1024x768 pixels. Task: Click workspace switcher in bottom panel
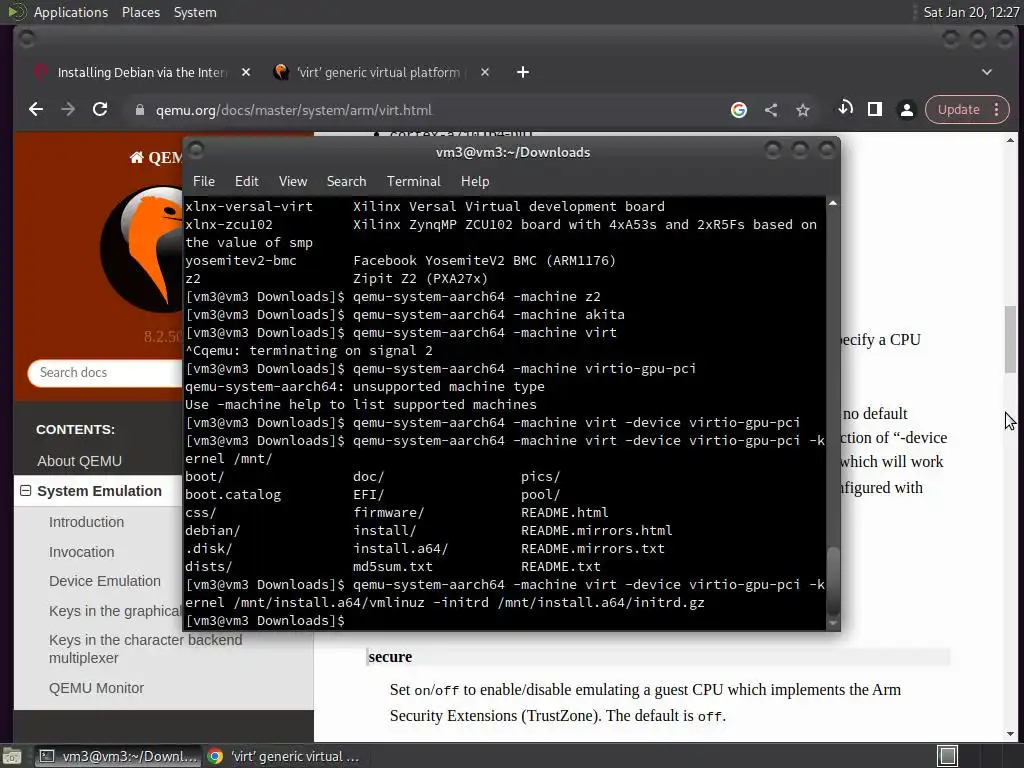[947, 756]
